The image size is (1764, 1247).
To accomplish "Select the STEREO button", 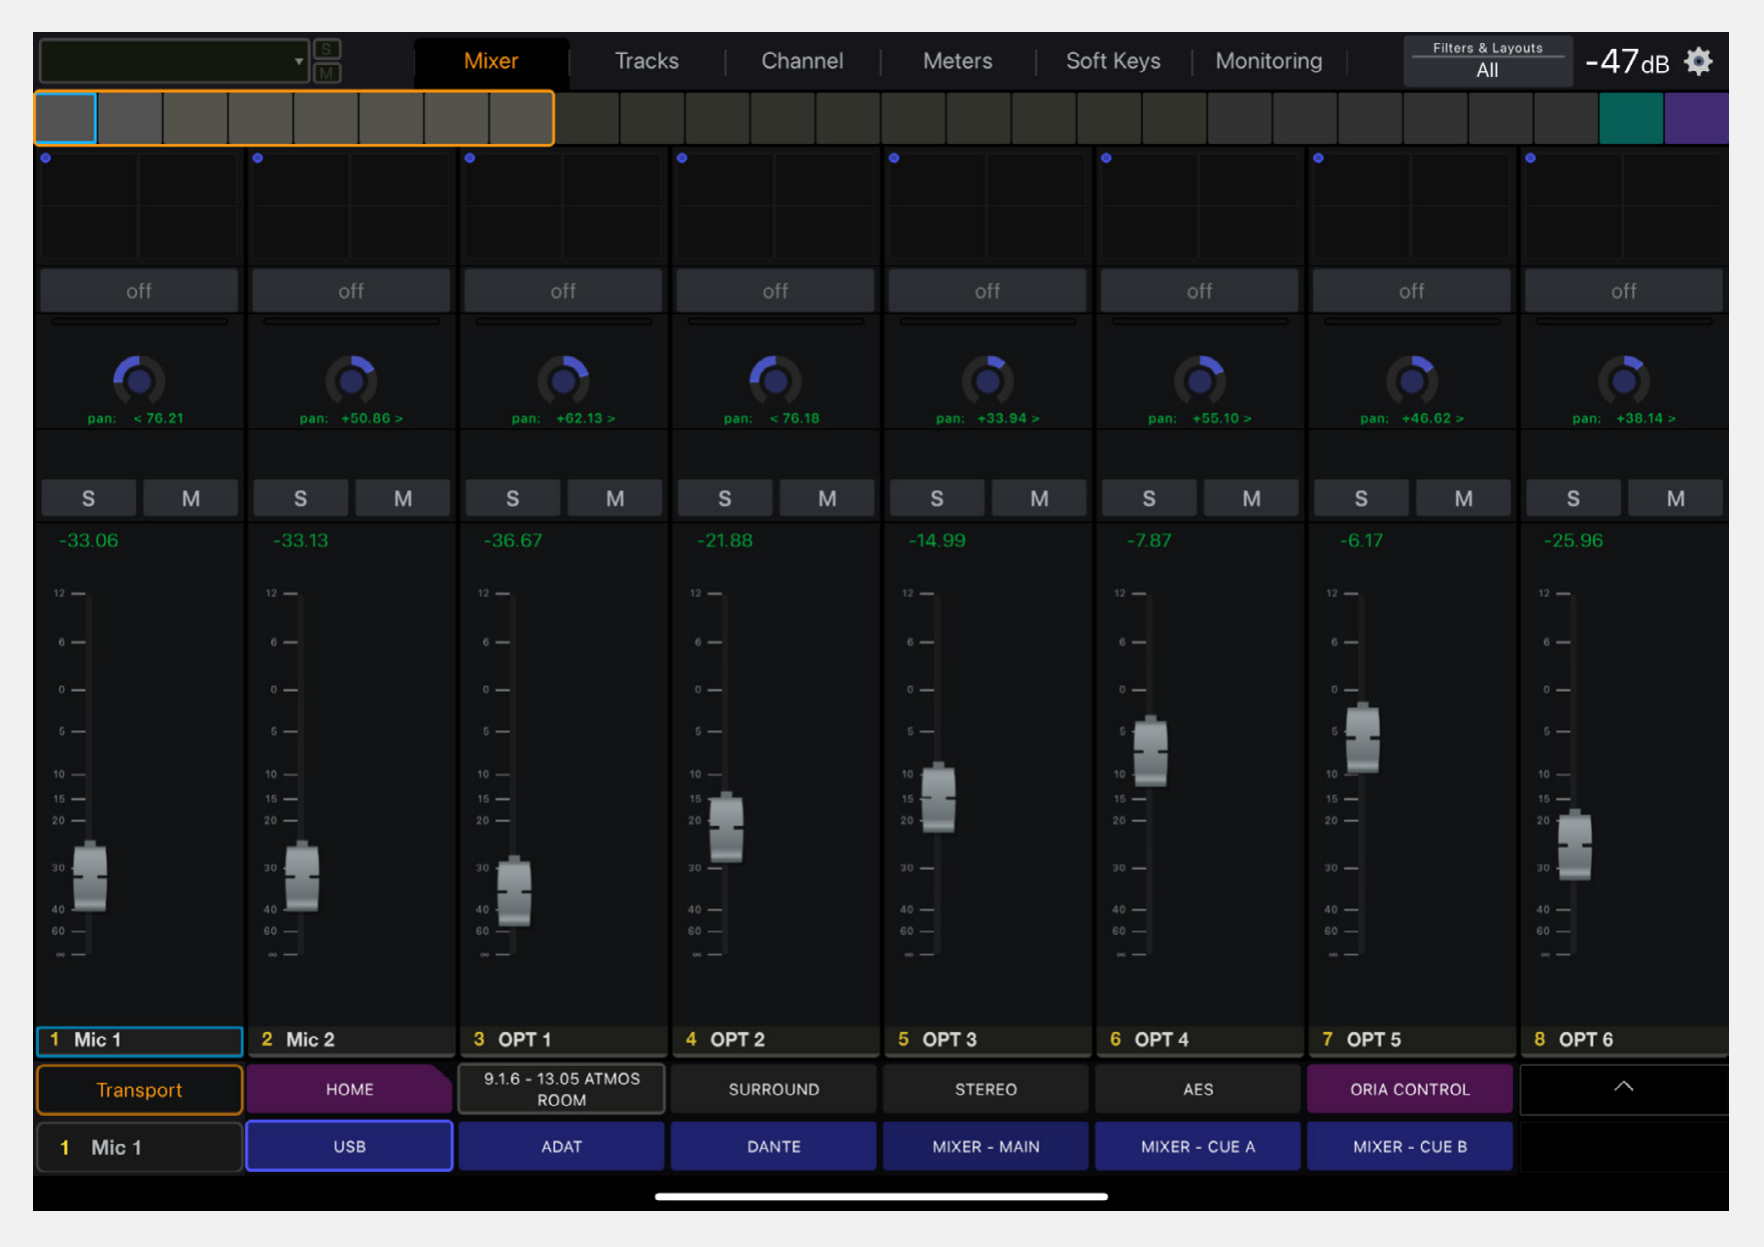I will pos(985,1089).
